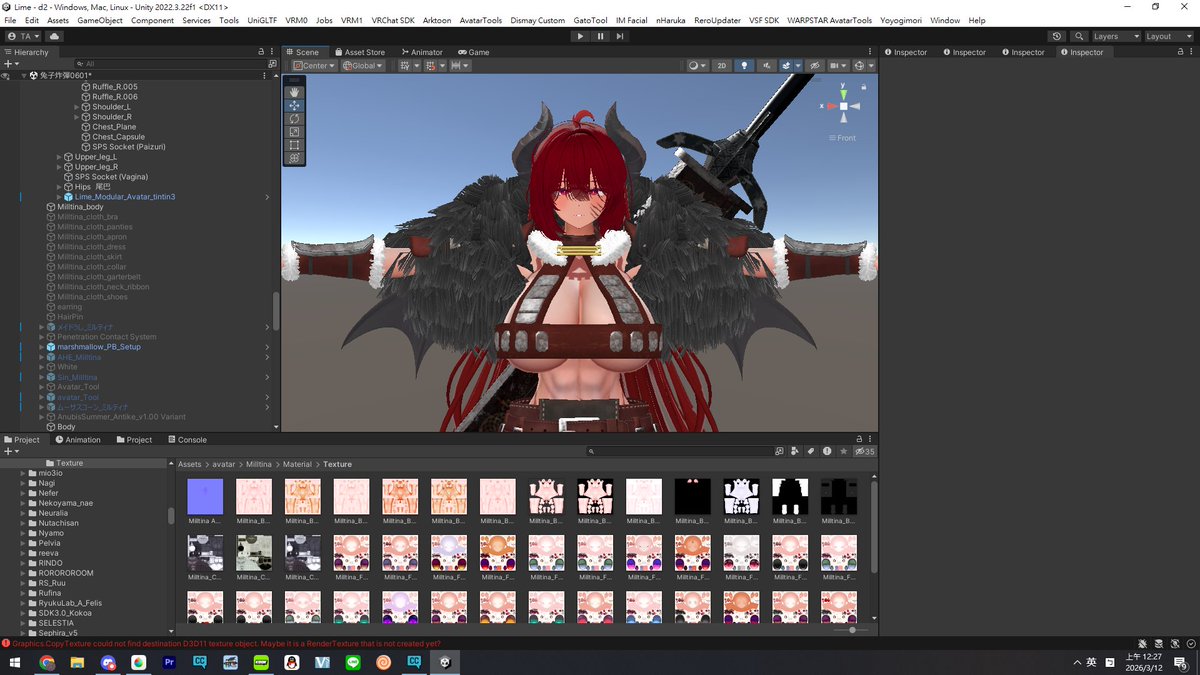Switch to the Game tab

tap(474, 52)
